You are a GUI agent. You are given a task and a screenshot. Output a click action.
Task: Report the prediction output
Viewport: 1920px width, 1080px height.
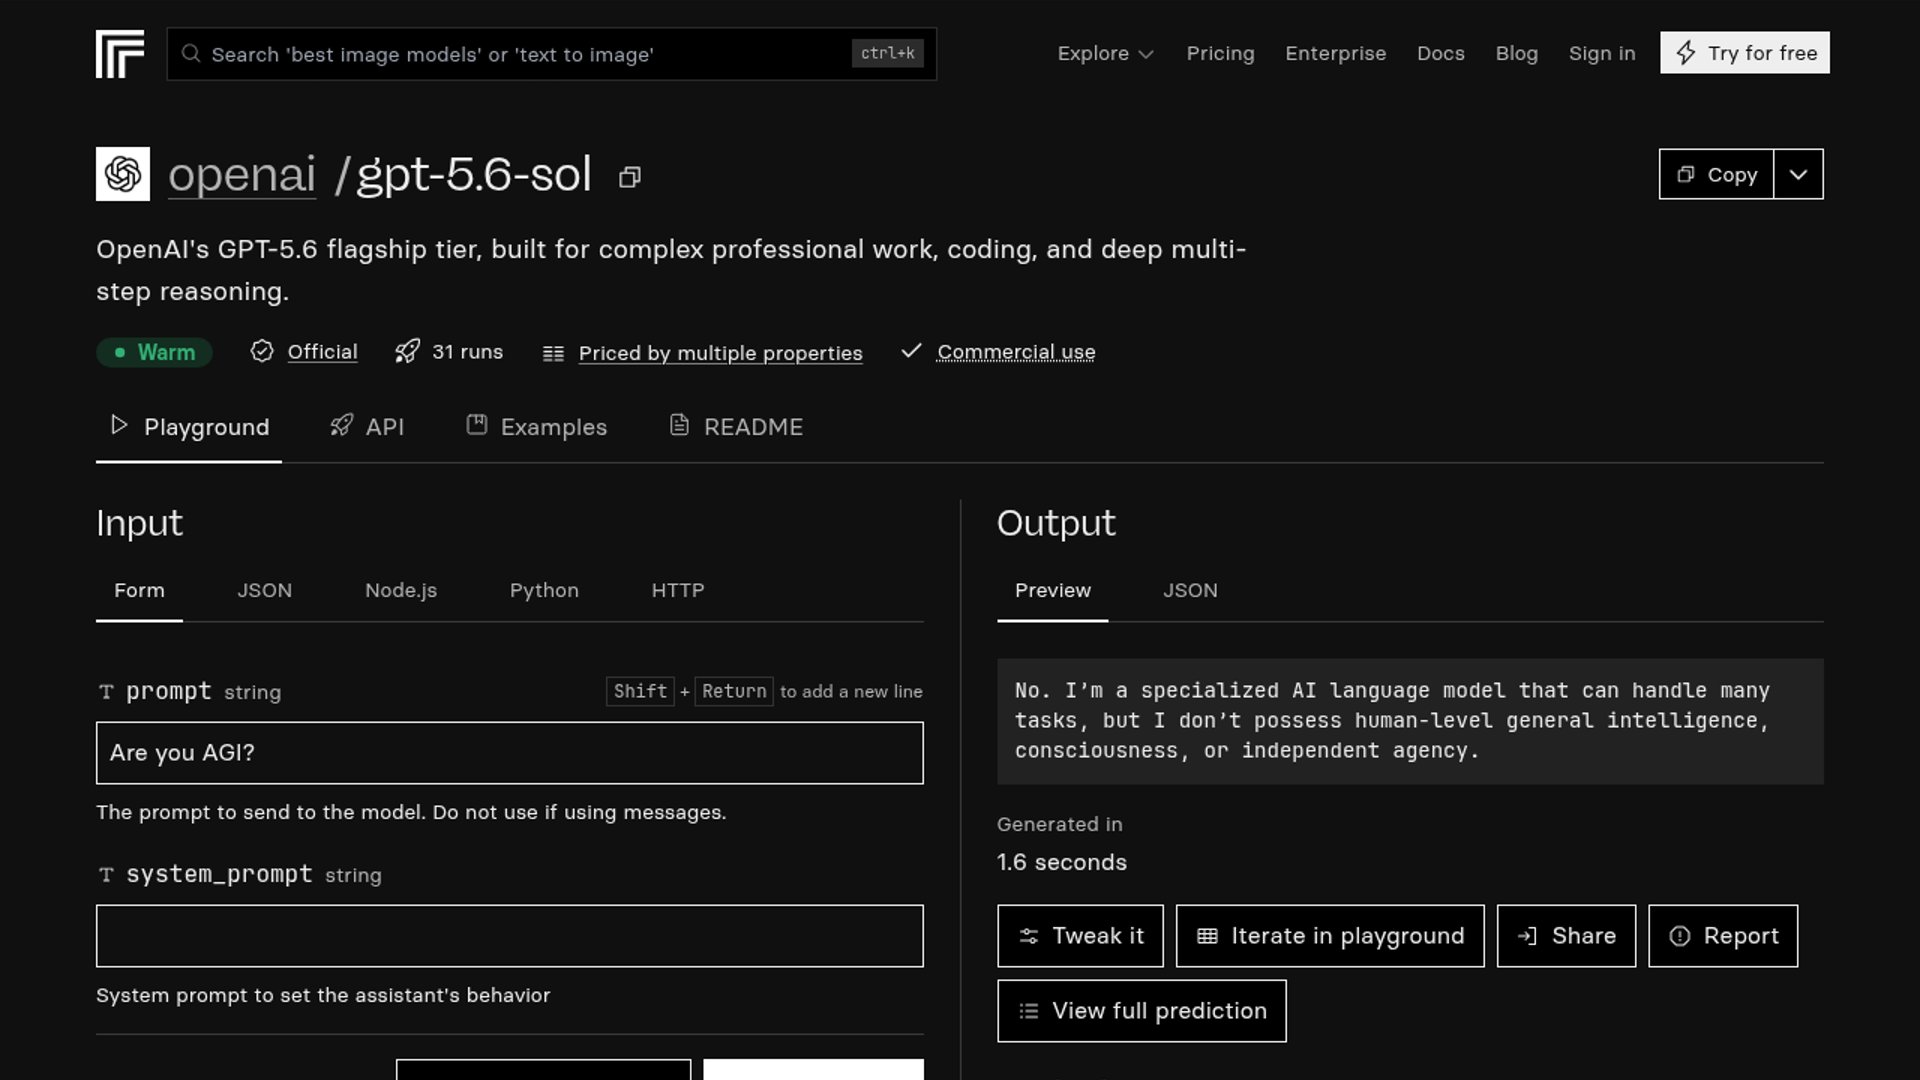[1723, 936]
